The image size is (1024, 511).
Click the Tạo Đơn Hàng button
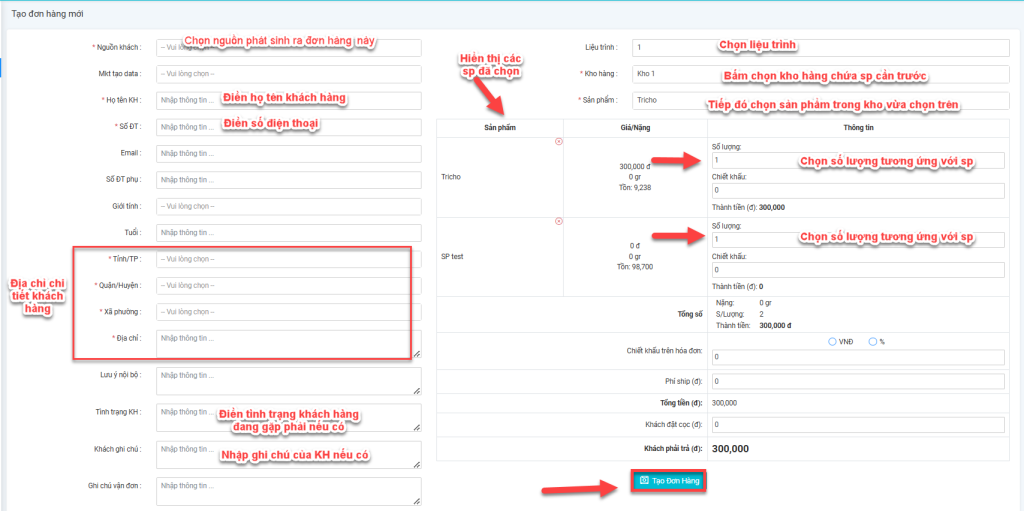tap(668, 481)
